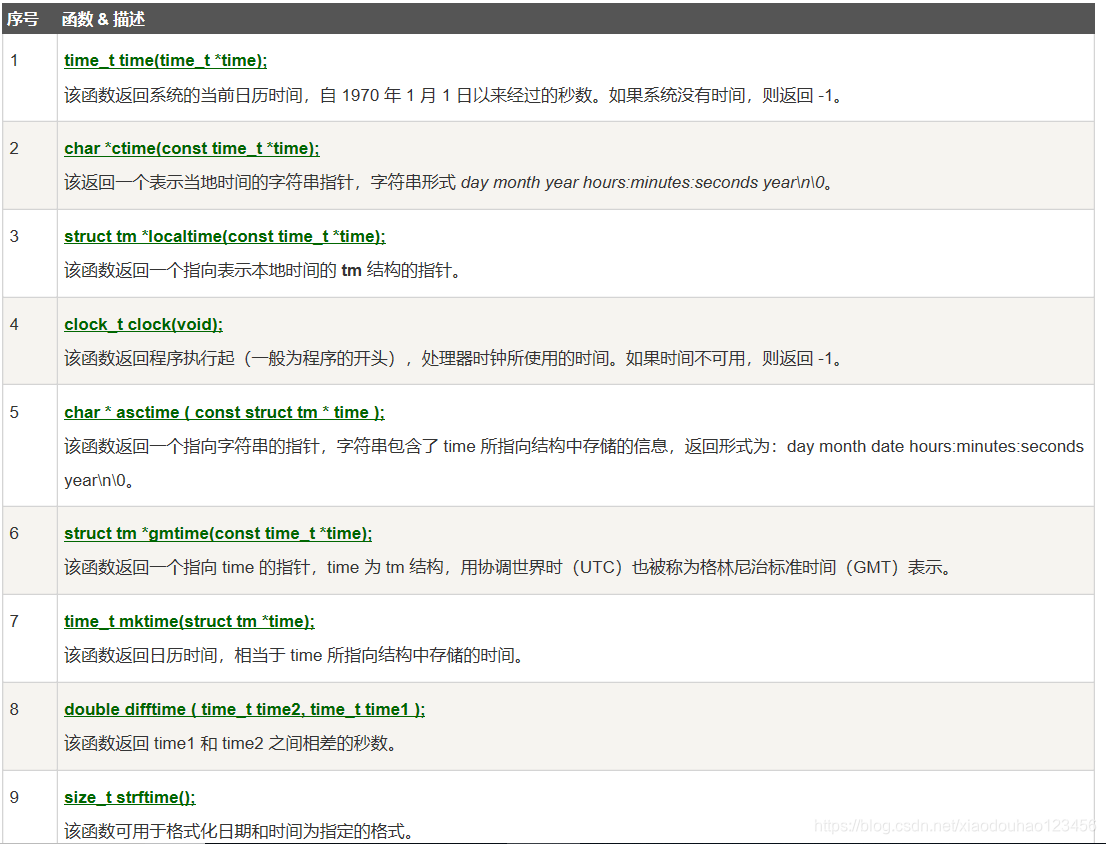
Task: Click row number 7 cell
Action: (30, 639)
